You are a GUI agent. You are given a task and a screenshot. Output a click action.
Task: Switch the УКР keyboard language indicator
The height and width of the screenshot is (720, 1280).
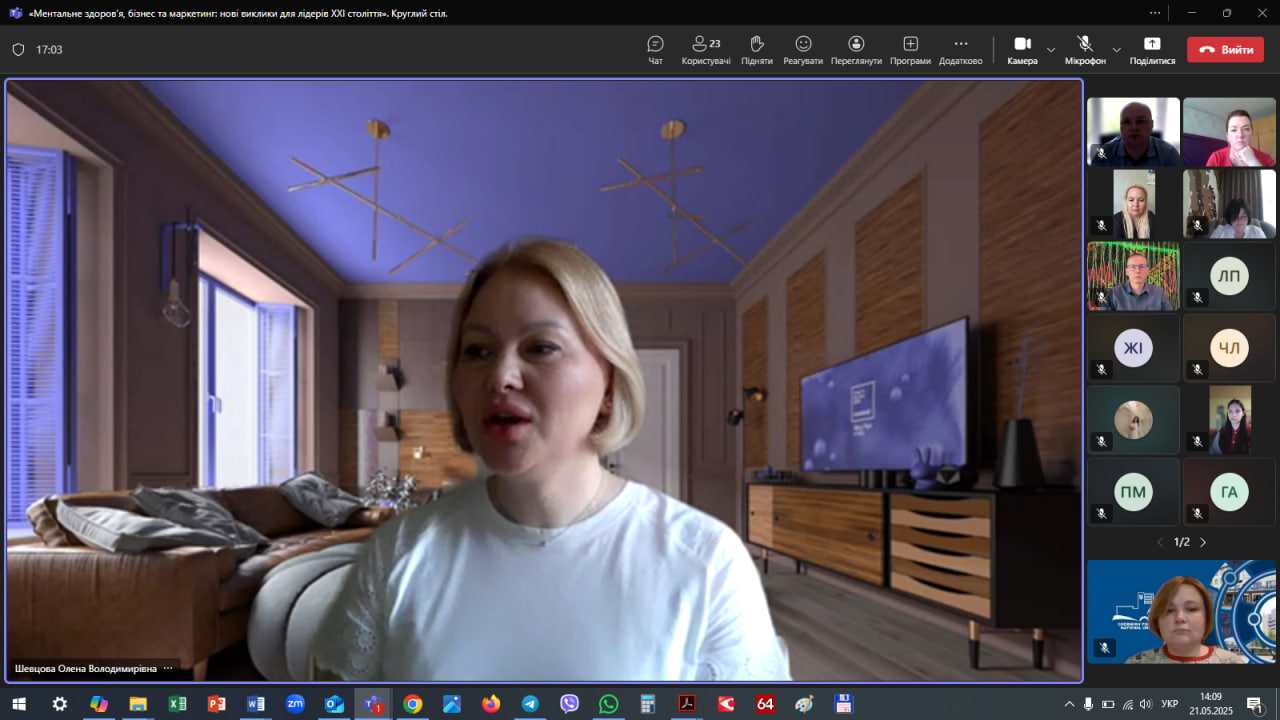click(x=1169, y=704)
